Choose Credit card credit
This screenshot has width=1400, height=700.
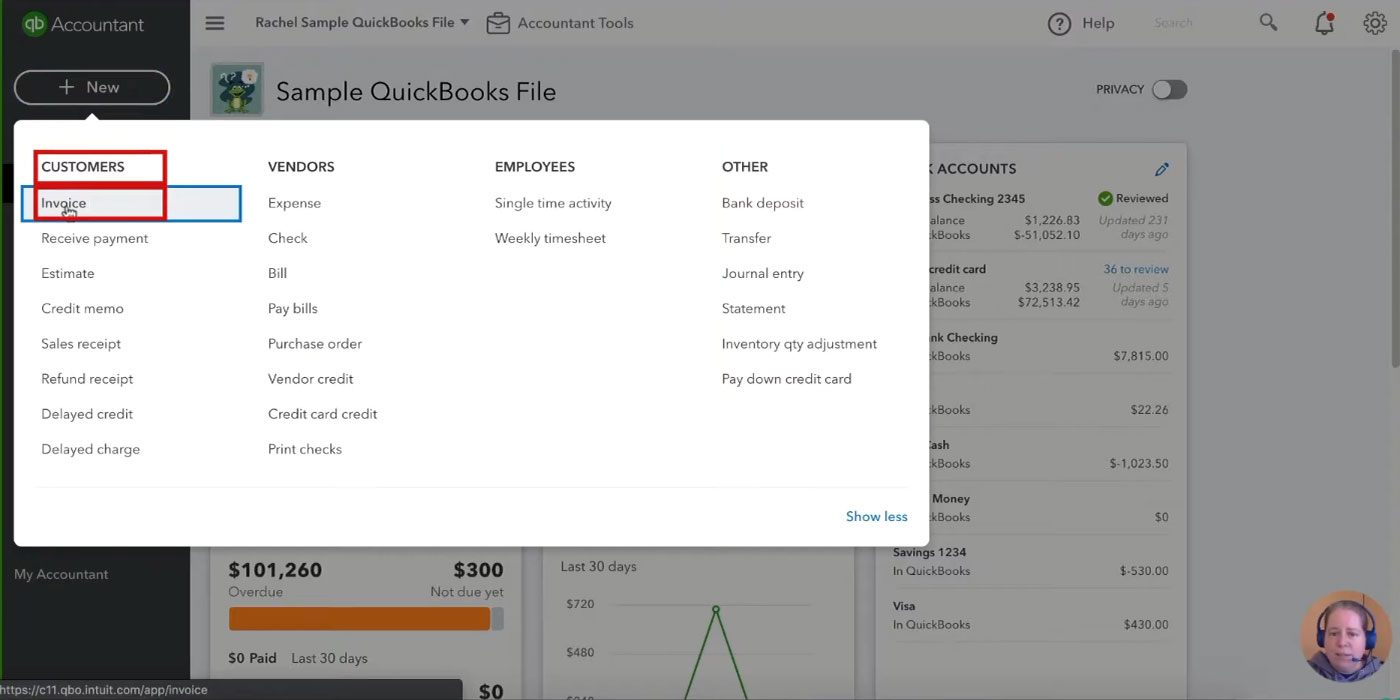coord(323,414)
